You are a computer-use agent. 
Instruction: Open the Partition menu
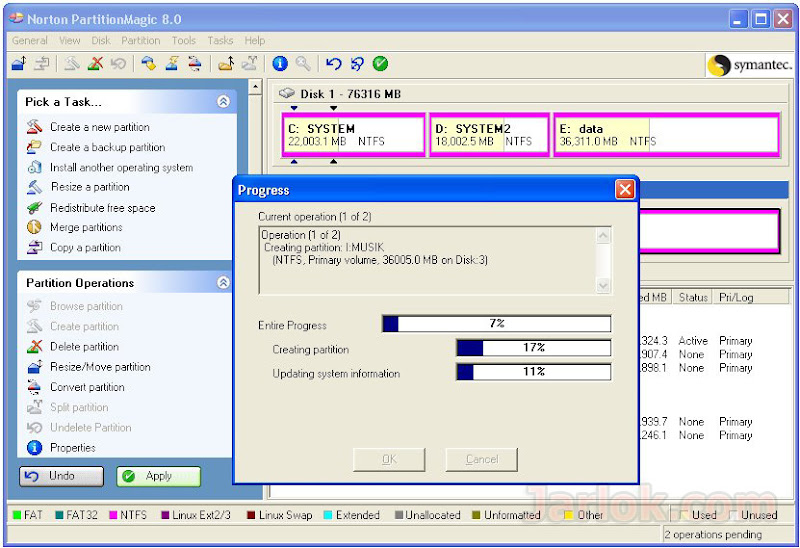click(140, 40)
